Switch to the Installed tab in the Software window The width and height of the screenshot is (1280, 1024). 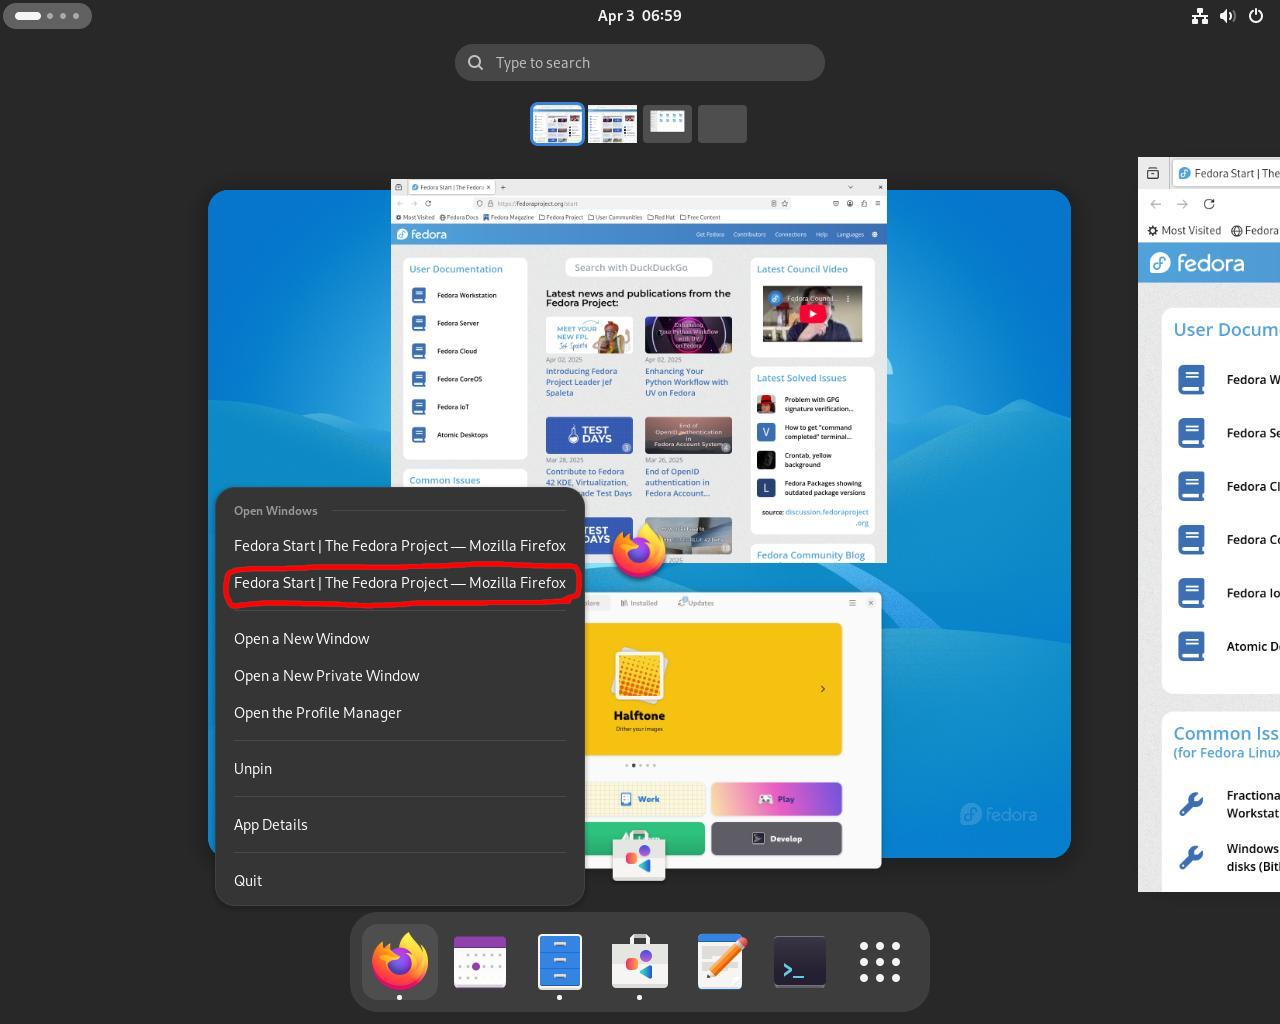[x=639, y=603]
